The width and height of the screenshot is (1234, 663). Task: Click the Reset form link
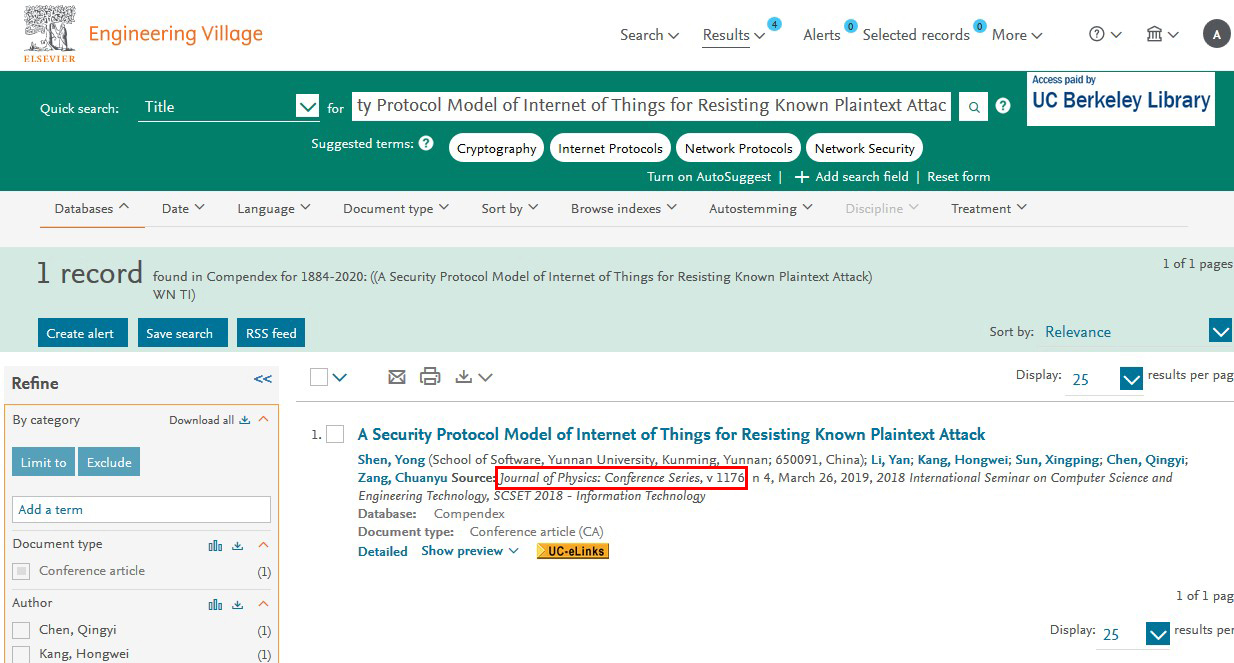tap(958, 177)
